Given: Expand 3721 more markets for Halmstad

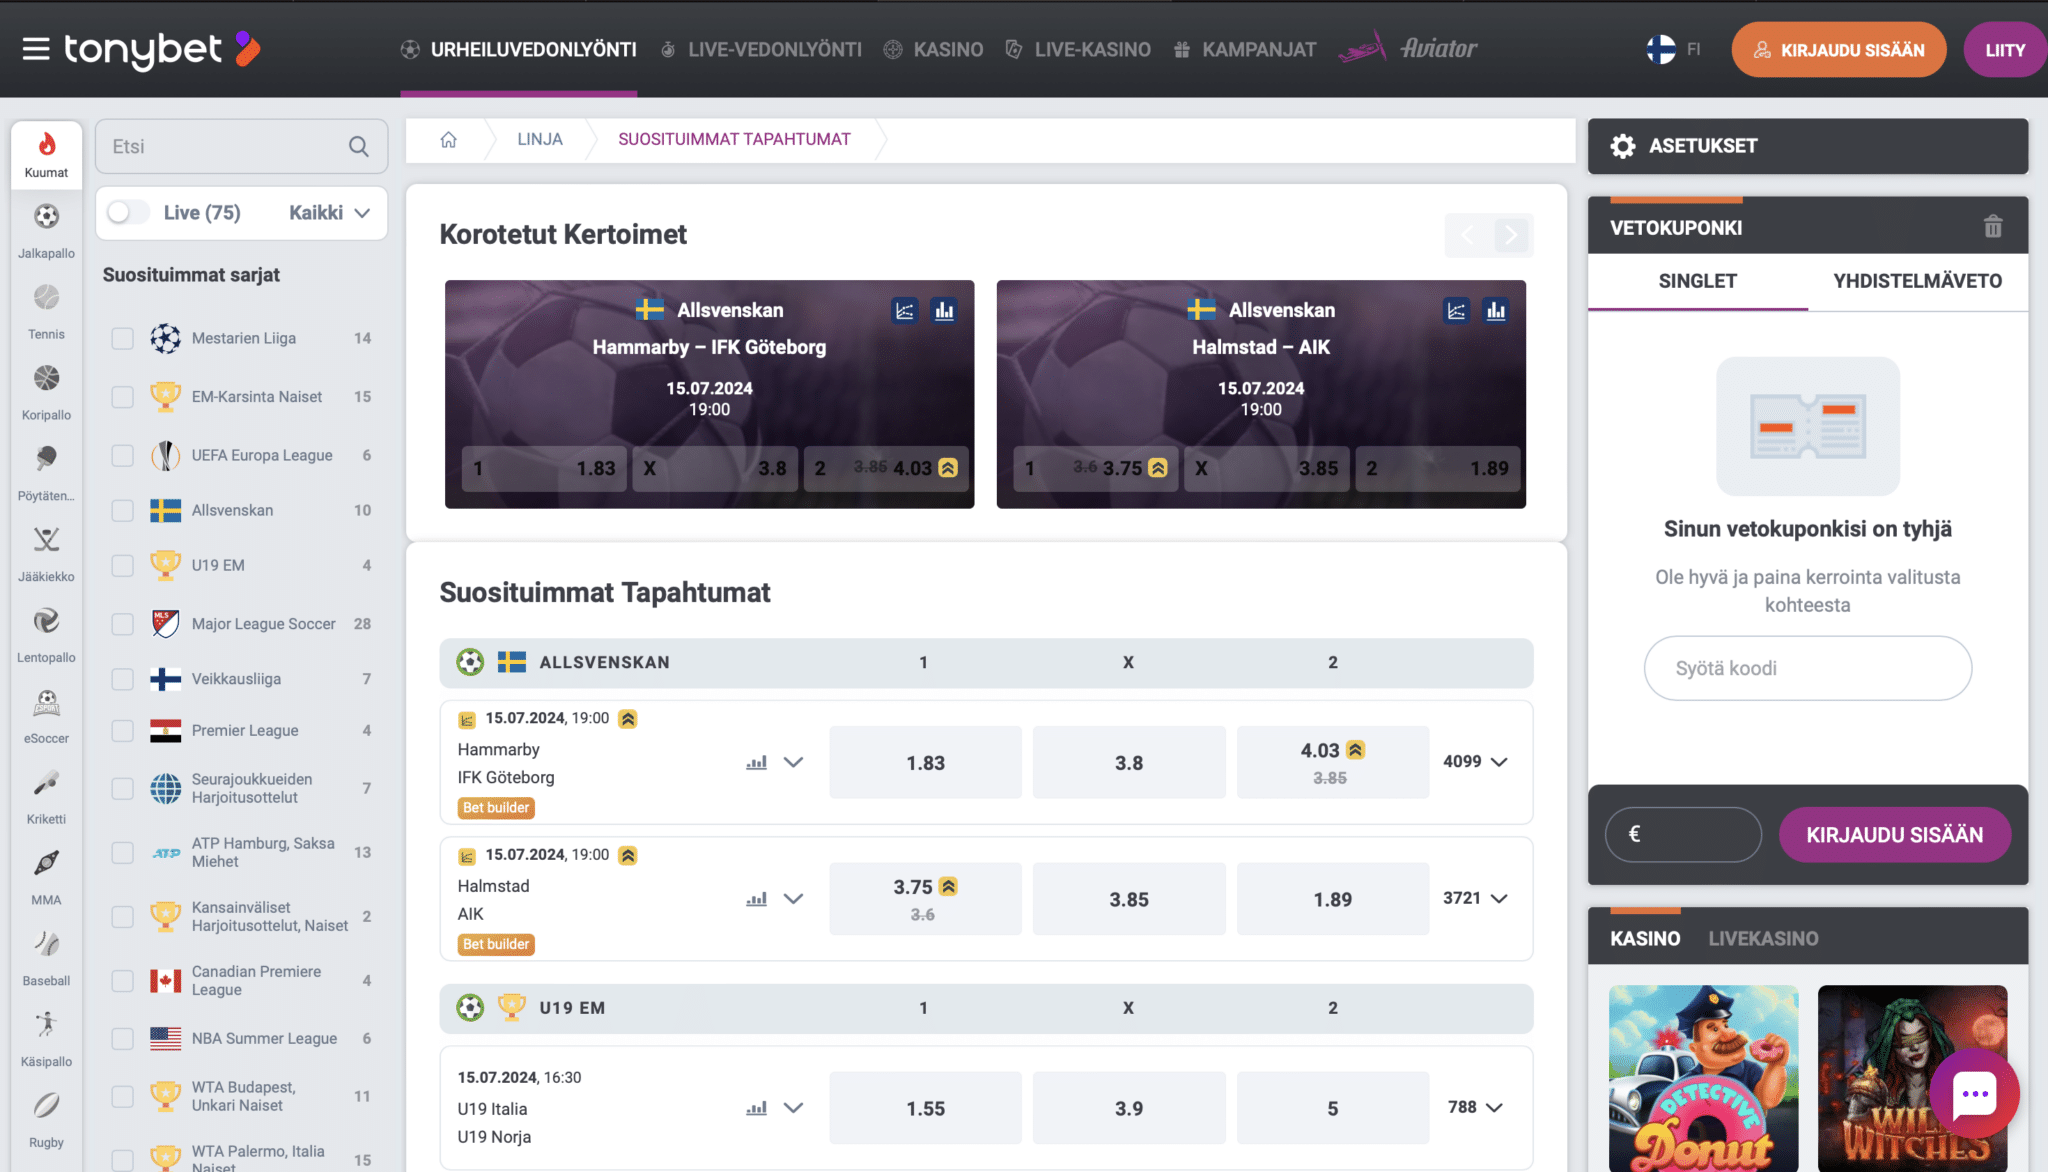Looking at the screenshot, I should [x=1475, y=898].
